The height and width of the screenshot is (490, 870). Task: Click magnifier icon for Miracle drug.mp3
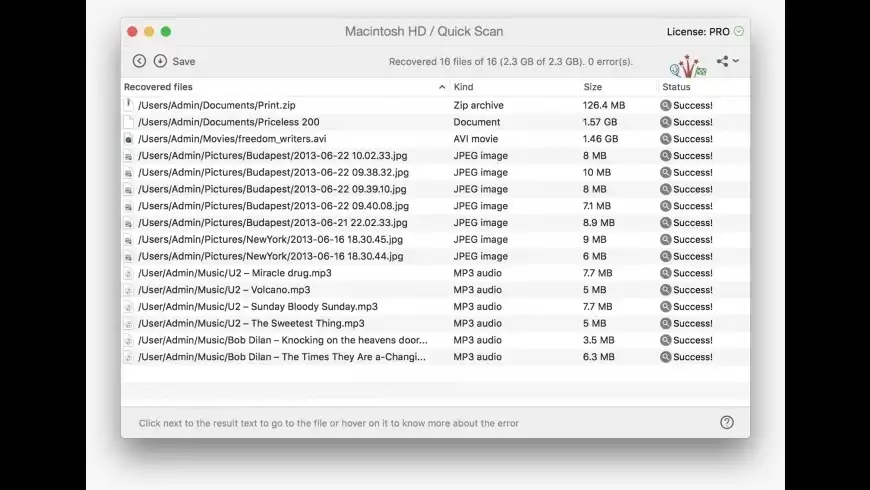coord(666,273)
